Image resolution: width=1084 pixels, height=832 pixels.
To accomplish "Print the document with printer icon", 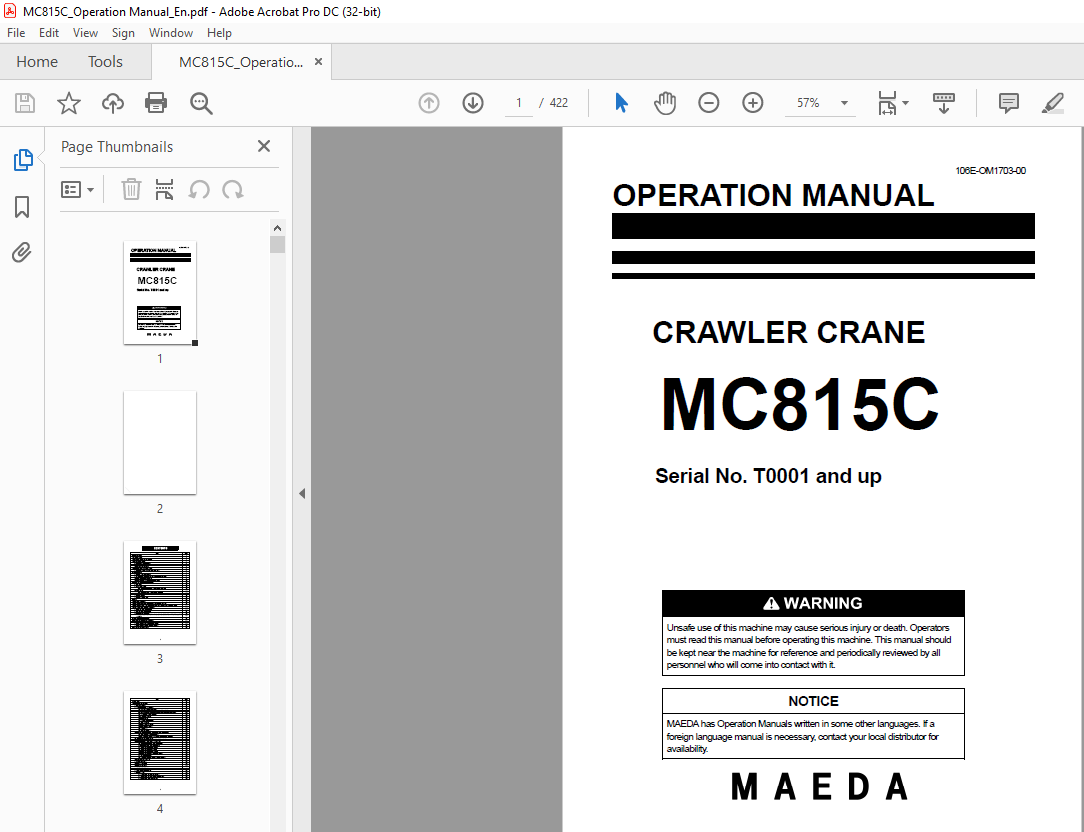I will [156, 103].
